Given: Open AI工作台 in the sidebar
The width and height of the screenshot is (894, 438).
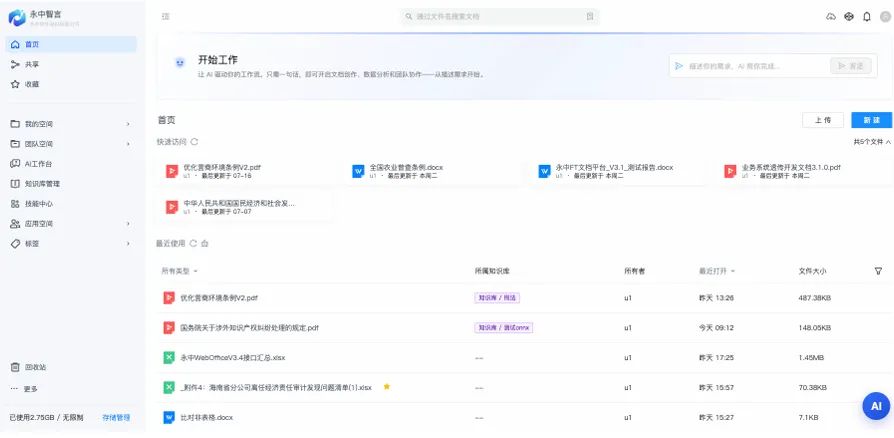Looking at the screenshot, I should pyautogui.click(x=71, y=164).
